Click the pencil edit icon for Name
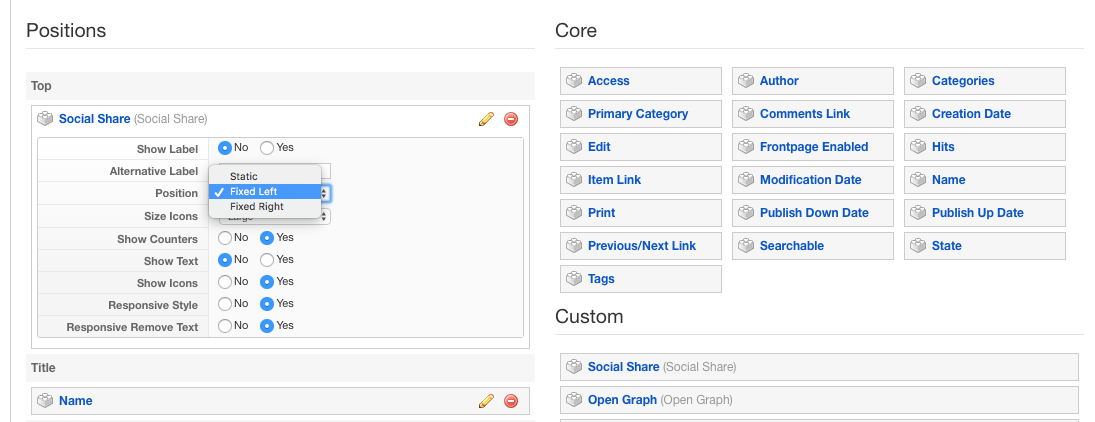 pyautogui.click(x=486, y=401)
